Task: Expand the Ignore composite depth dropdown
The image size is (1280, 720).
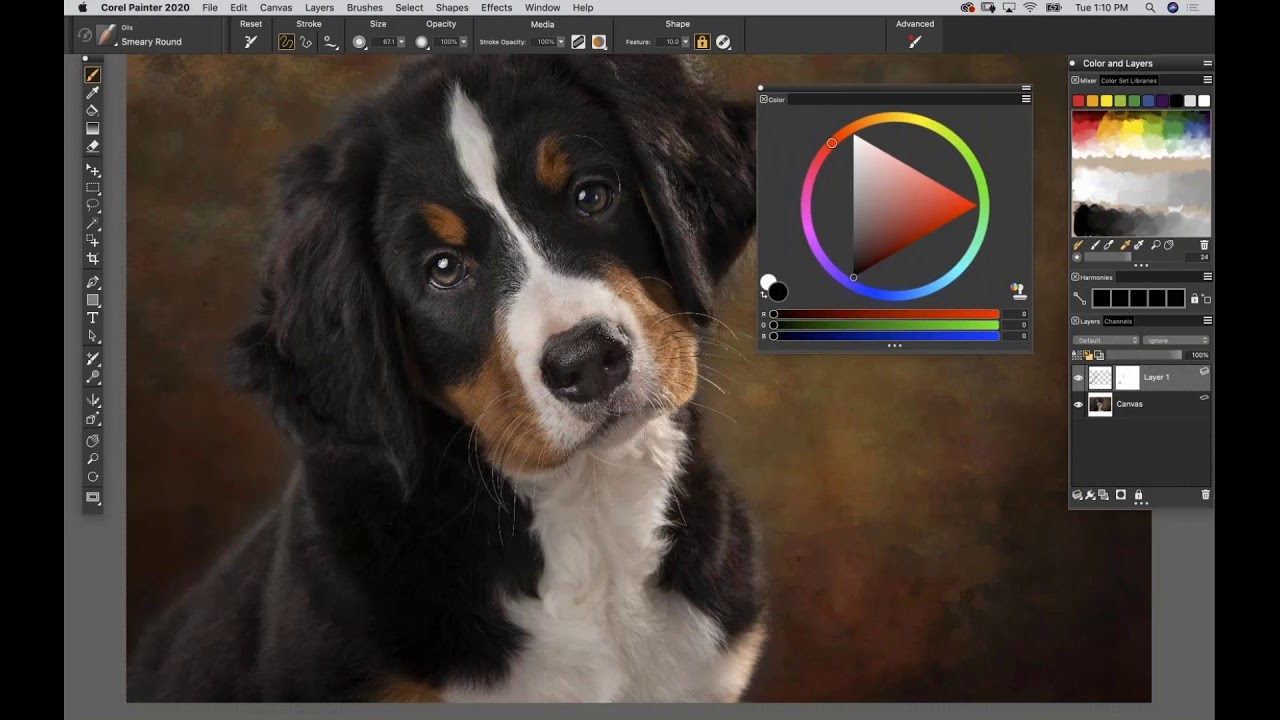Action: tap(1176, 340)
